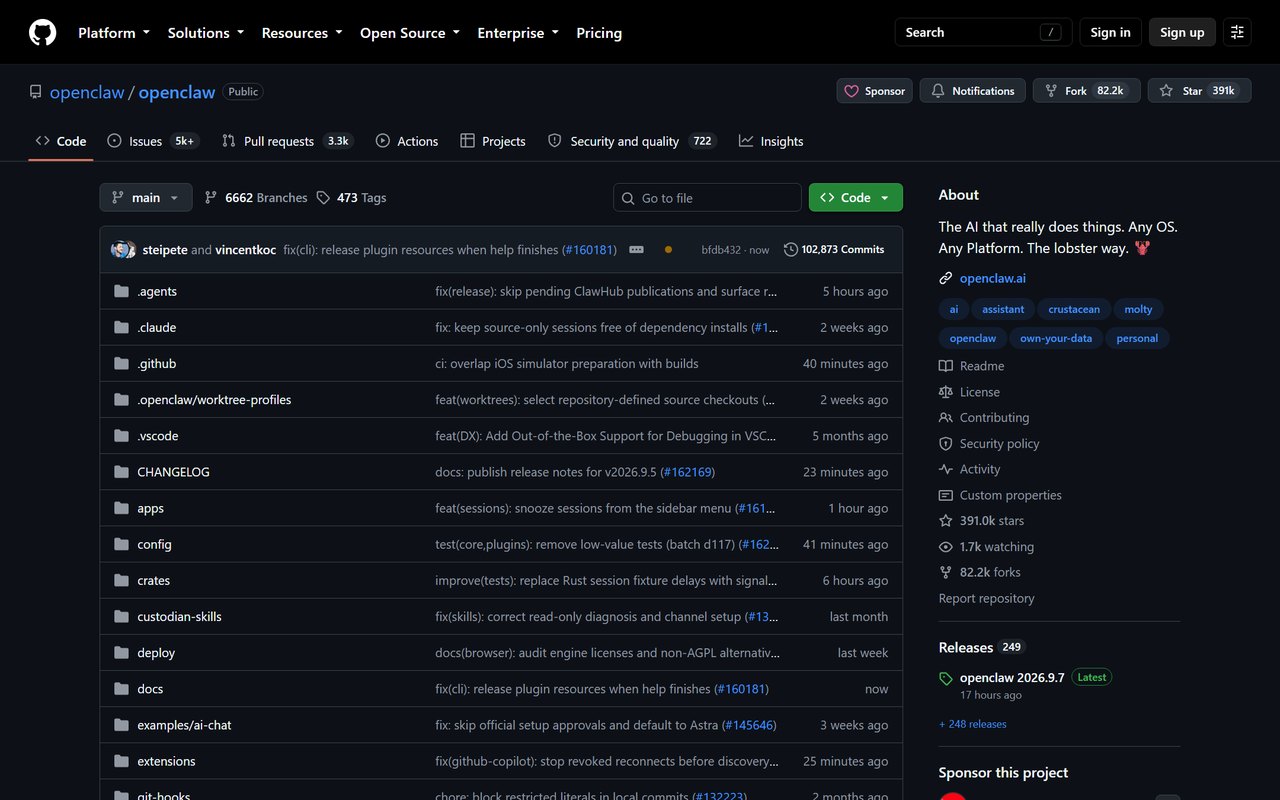Open the GitHub homepage logo
Image resolution: width=1280 pixels, height=800 pixels.
pos(43,33)
